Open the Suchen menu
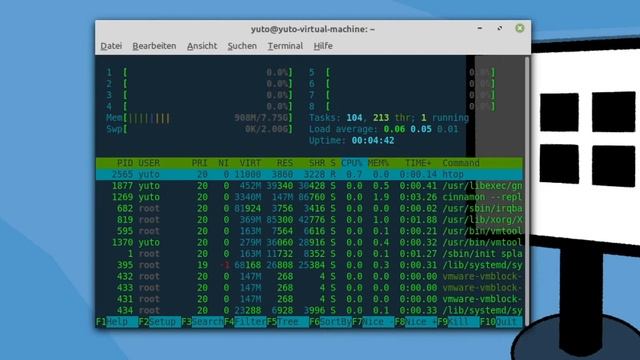640x360 pixels. point(242,46)
